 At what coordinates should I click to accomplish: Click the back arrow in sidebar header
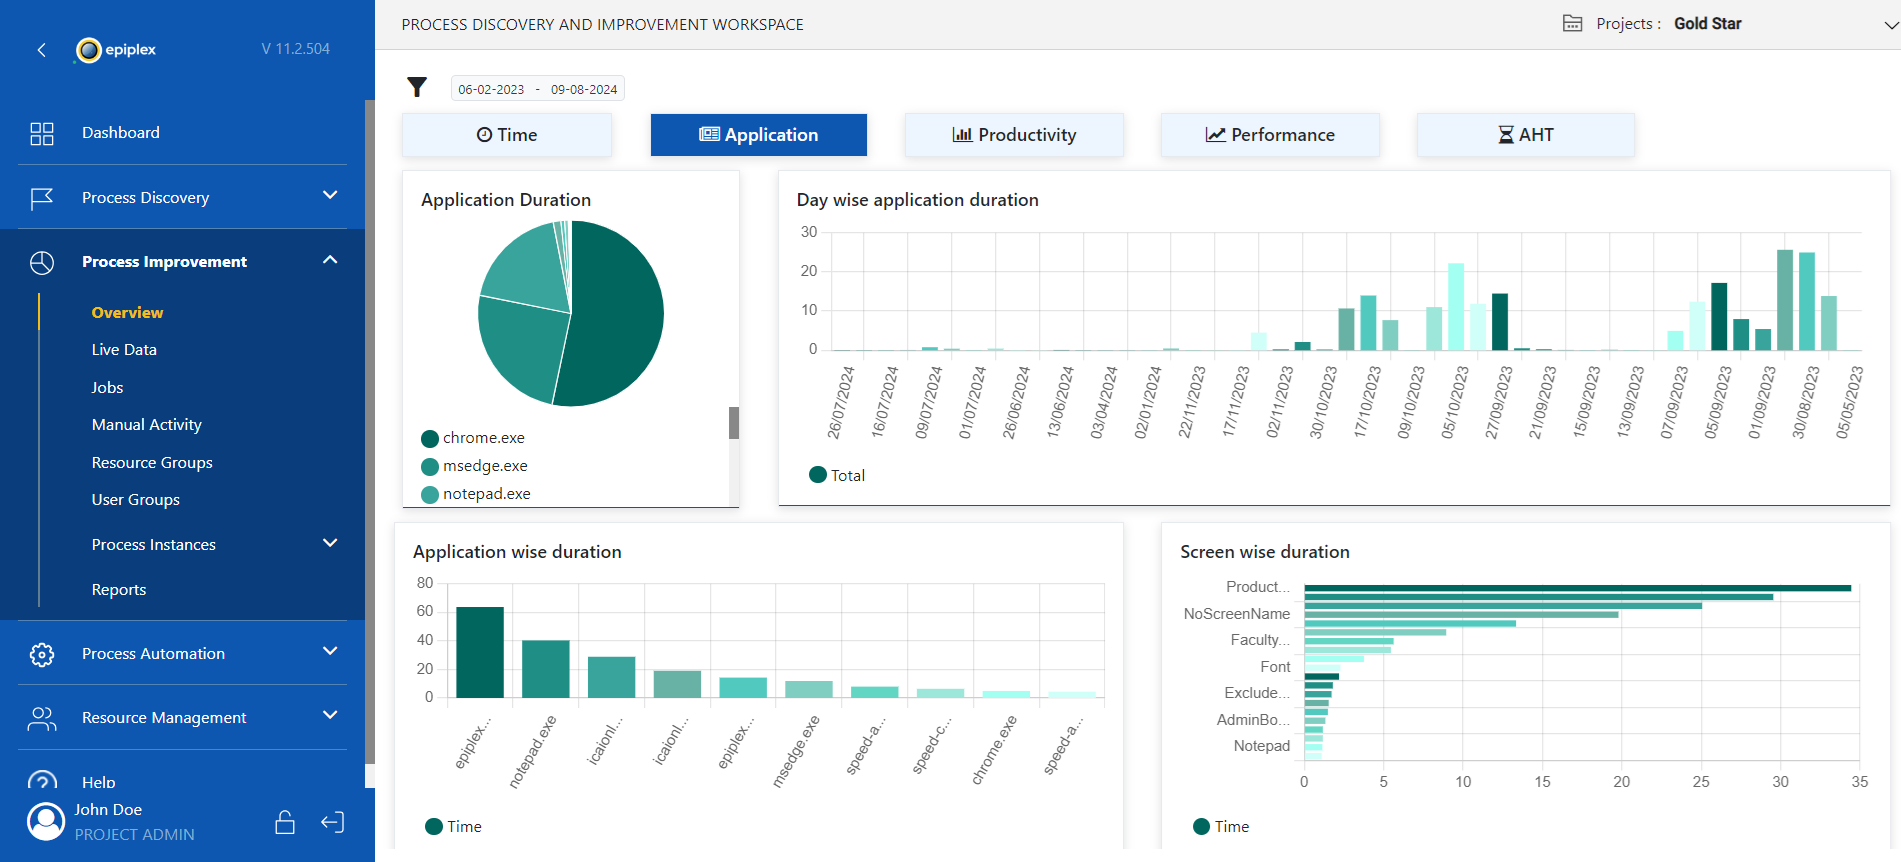(x=41, y=50)
